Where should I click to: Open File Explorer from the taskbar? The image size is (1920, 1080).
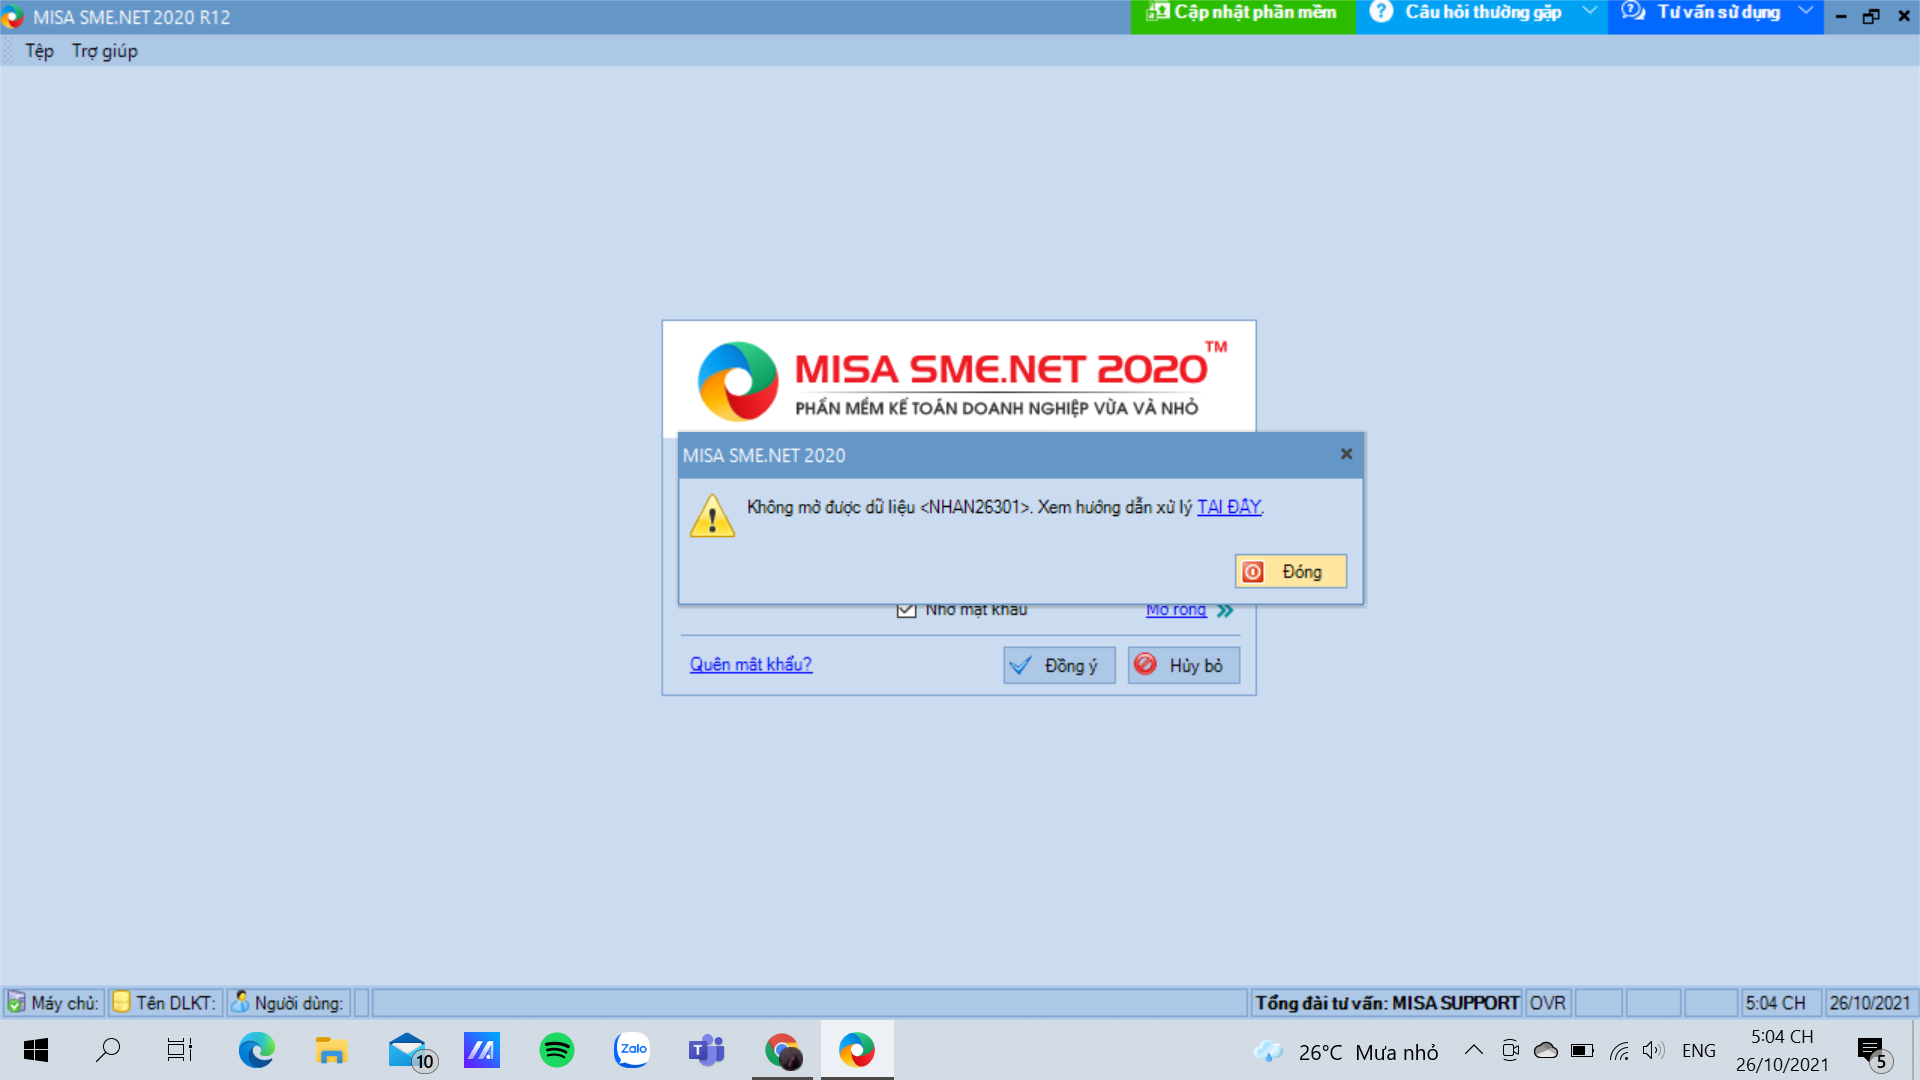tap(331, 1050)
